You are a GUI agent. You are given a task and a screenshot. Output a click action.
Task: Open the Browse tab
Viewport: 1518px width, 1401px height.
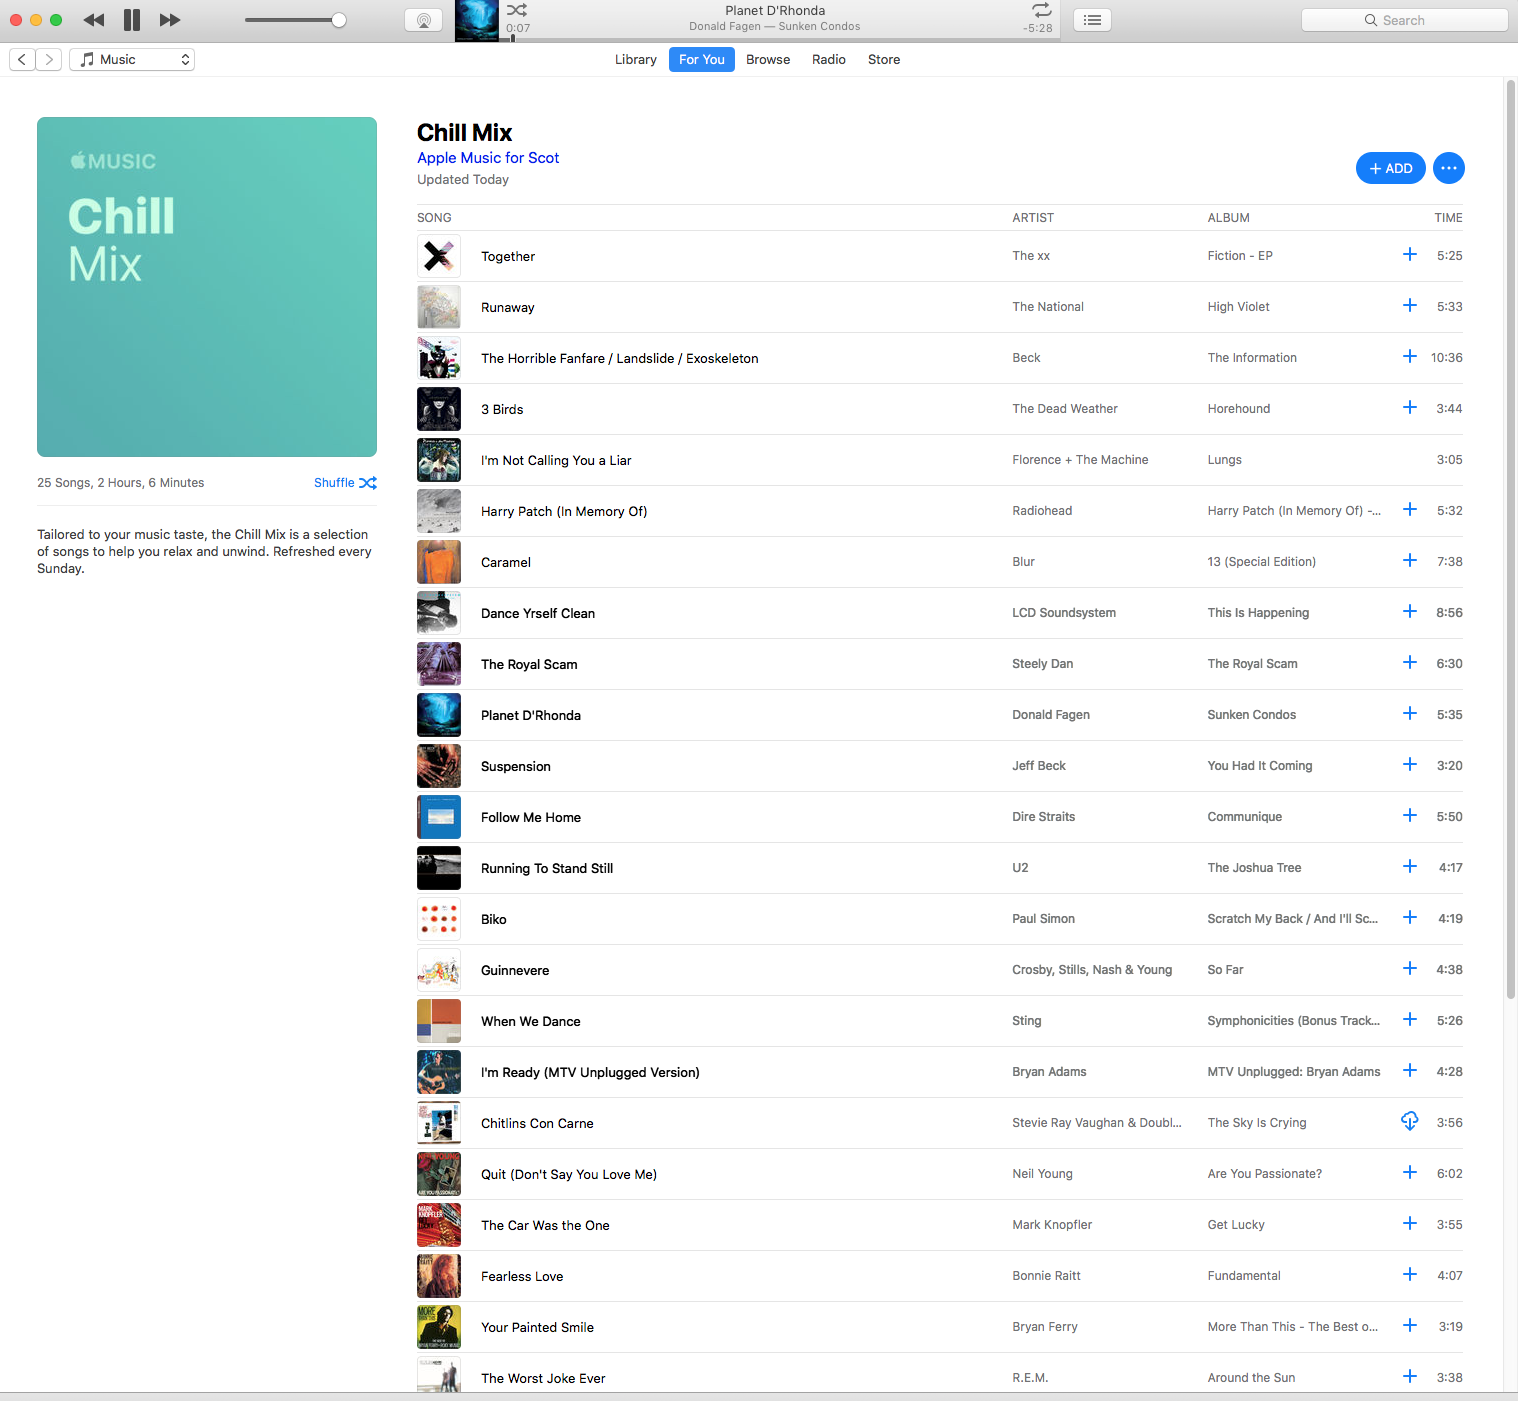[x=768, y=60]
